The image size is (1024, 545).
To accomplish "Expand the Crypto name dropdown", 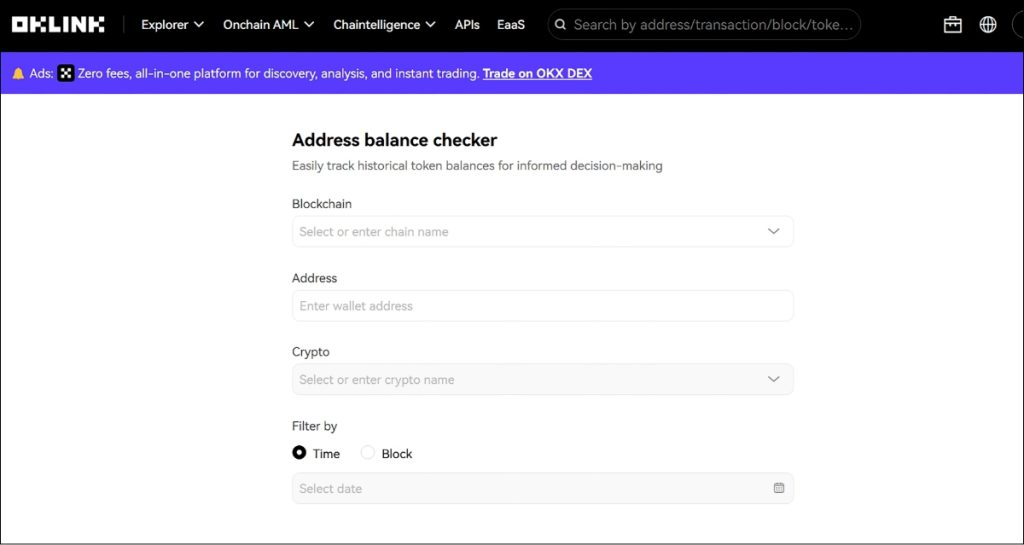I will [x=772, y=379].
